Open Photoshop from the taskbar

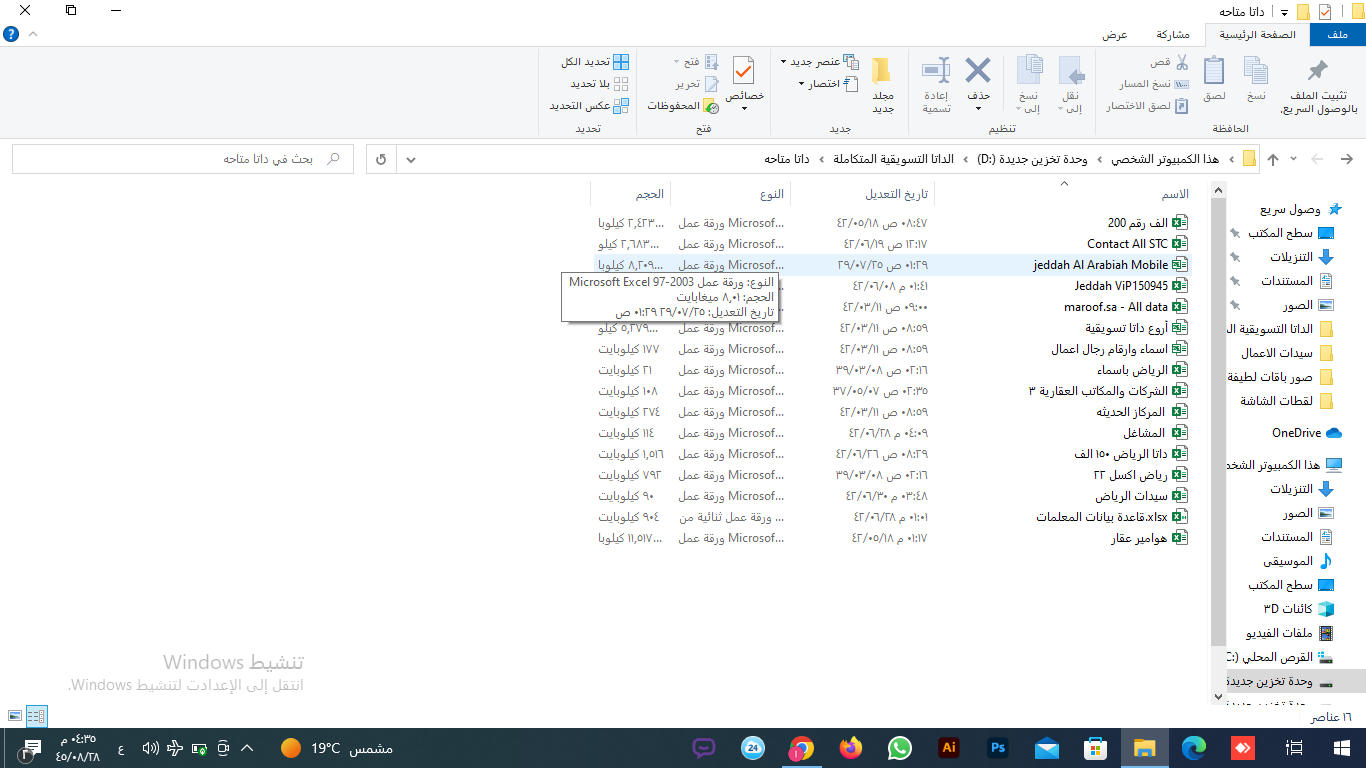point(997,748)
